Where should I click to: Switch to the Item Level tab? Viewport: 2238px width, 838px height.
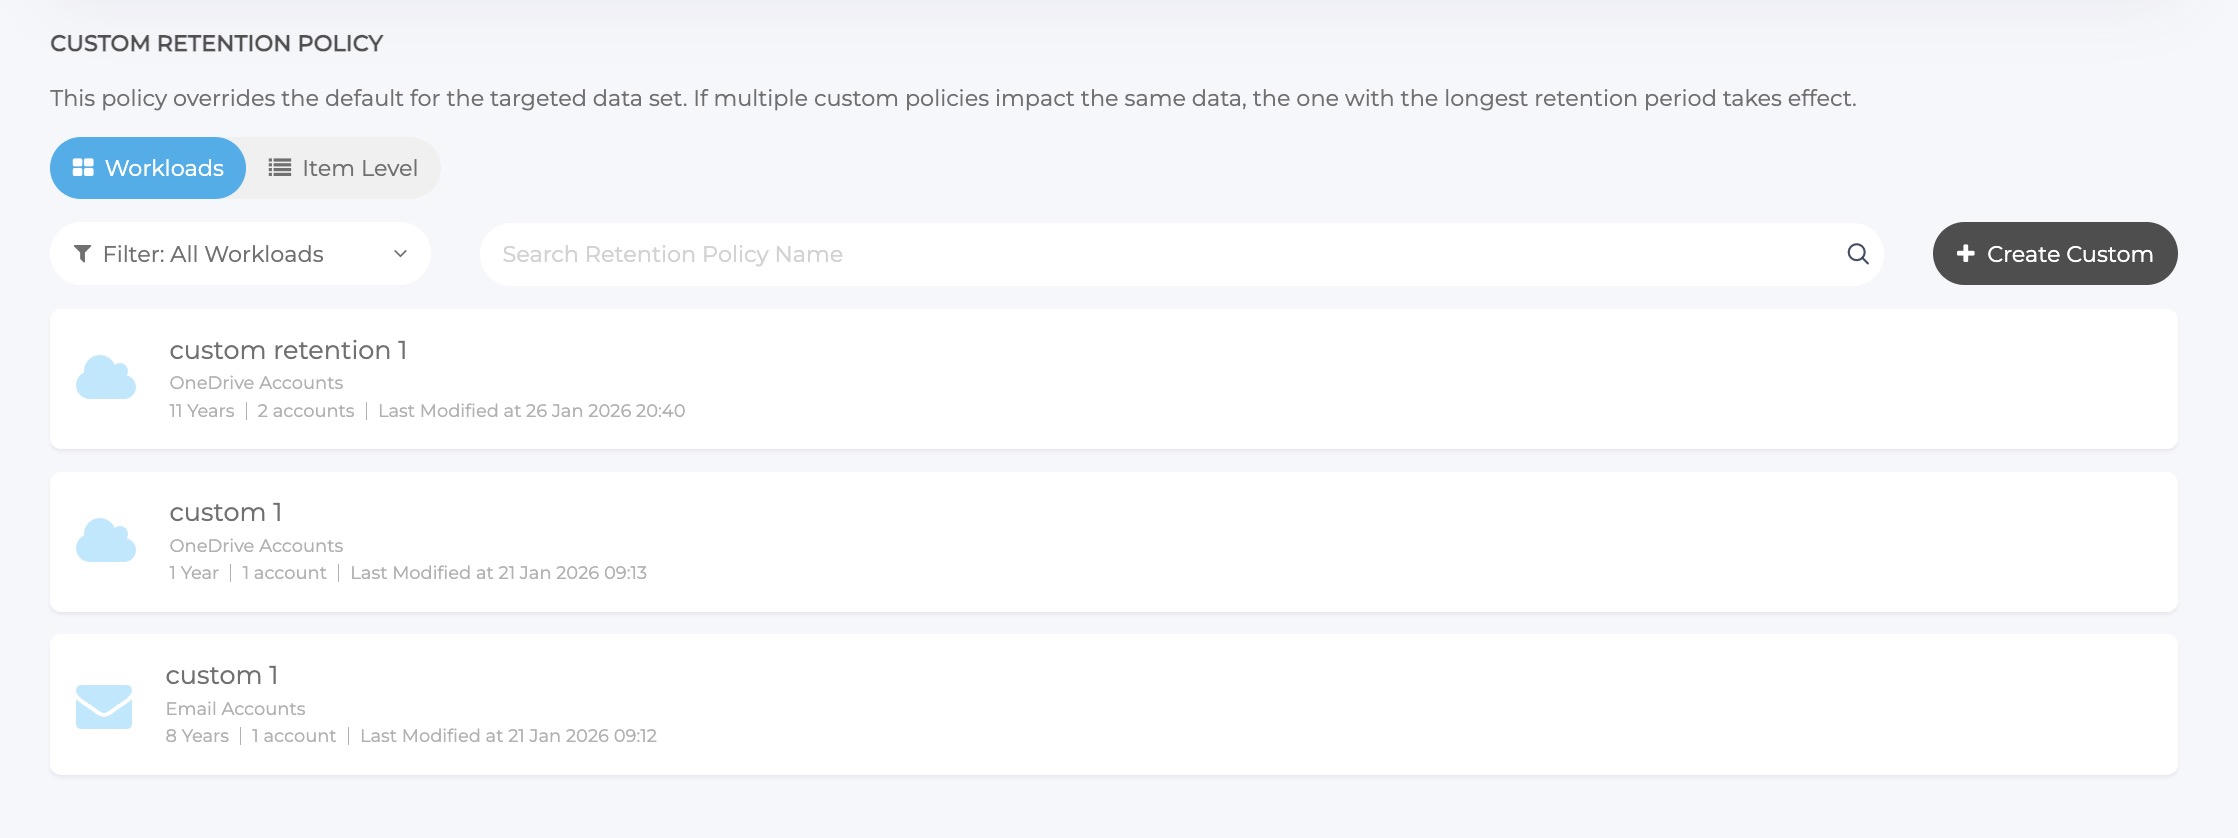(343, 168)
